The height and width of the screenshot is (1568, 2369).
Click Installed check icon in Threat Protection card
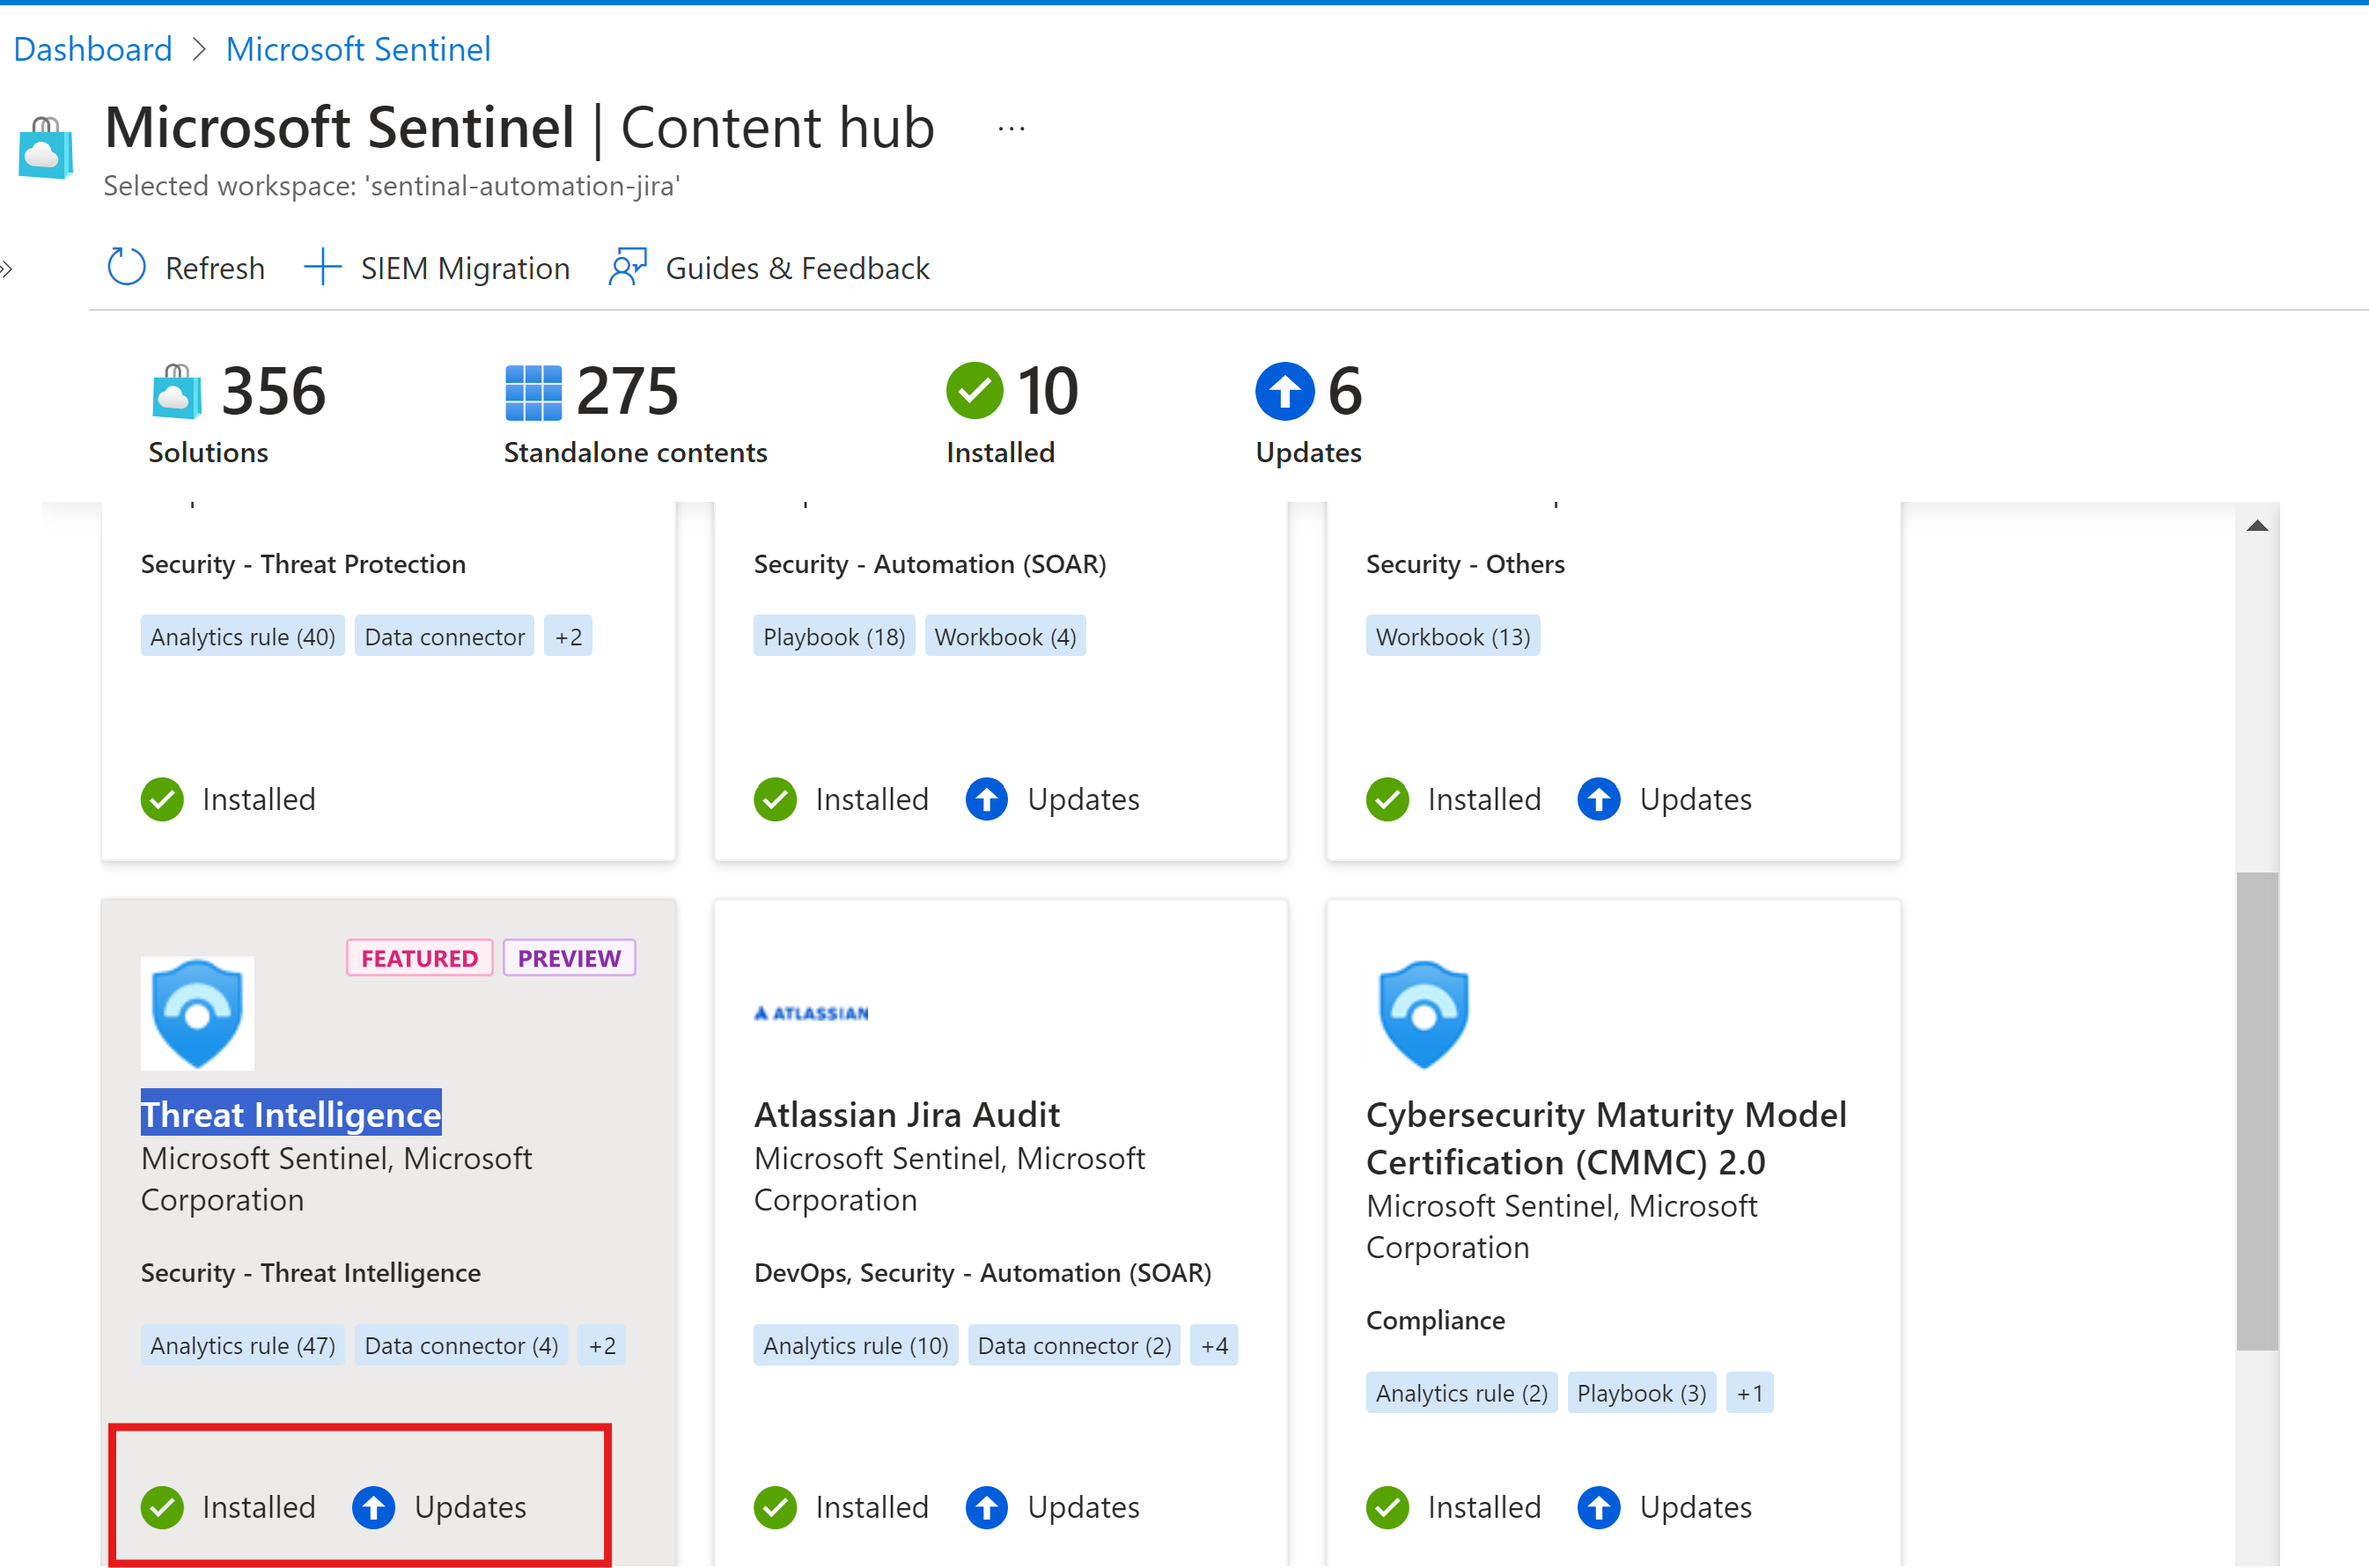(x=162, y=799)
